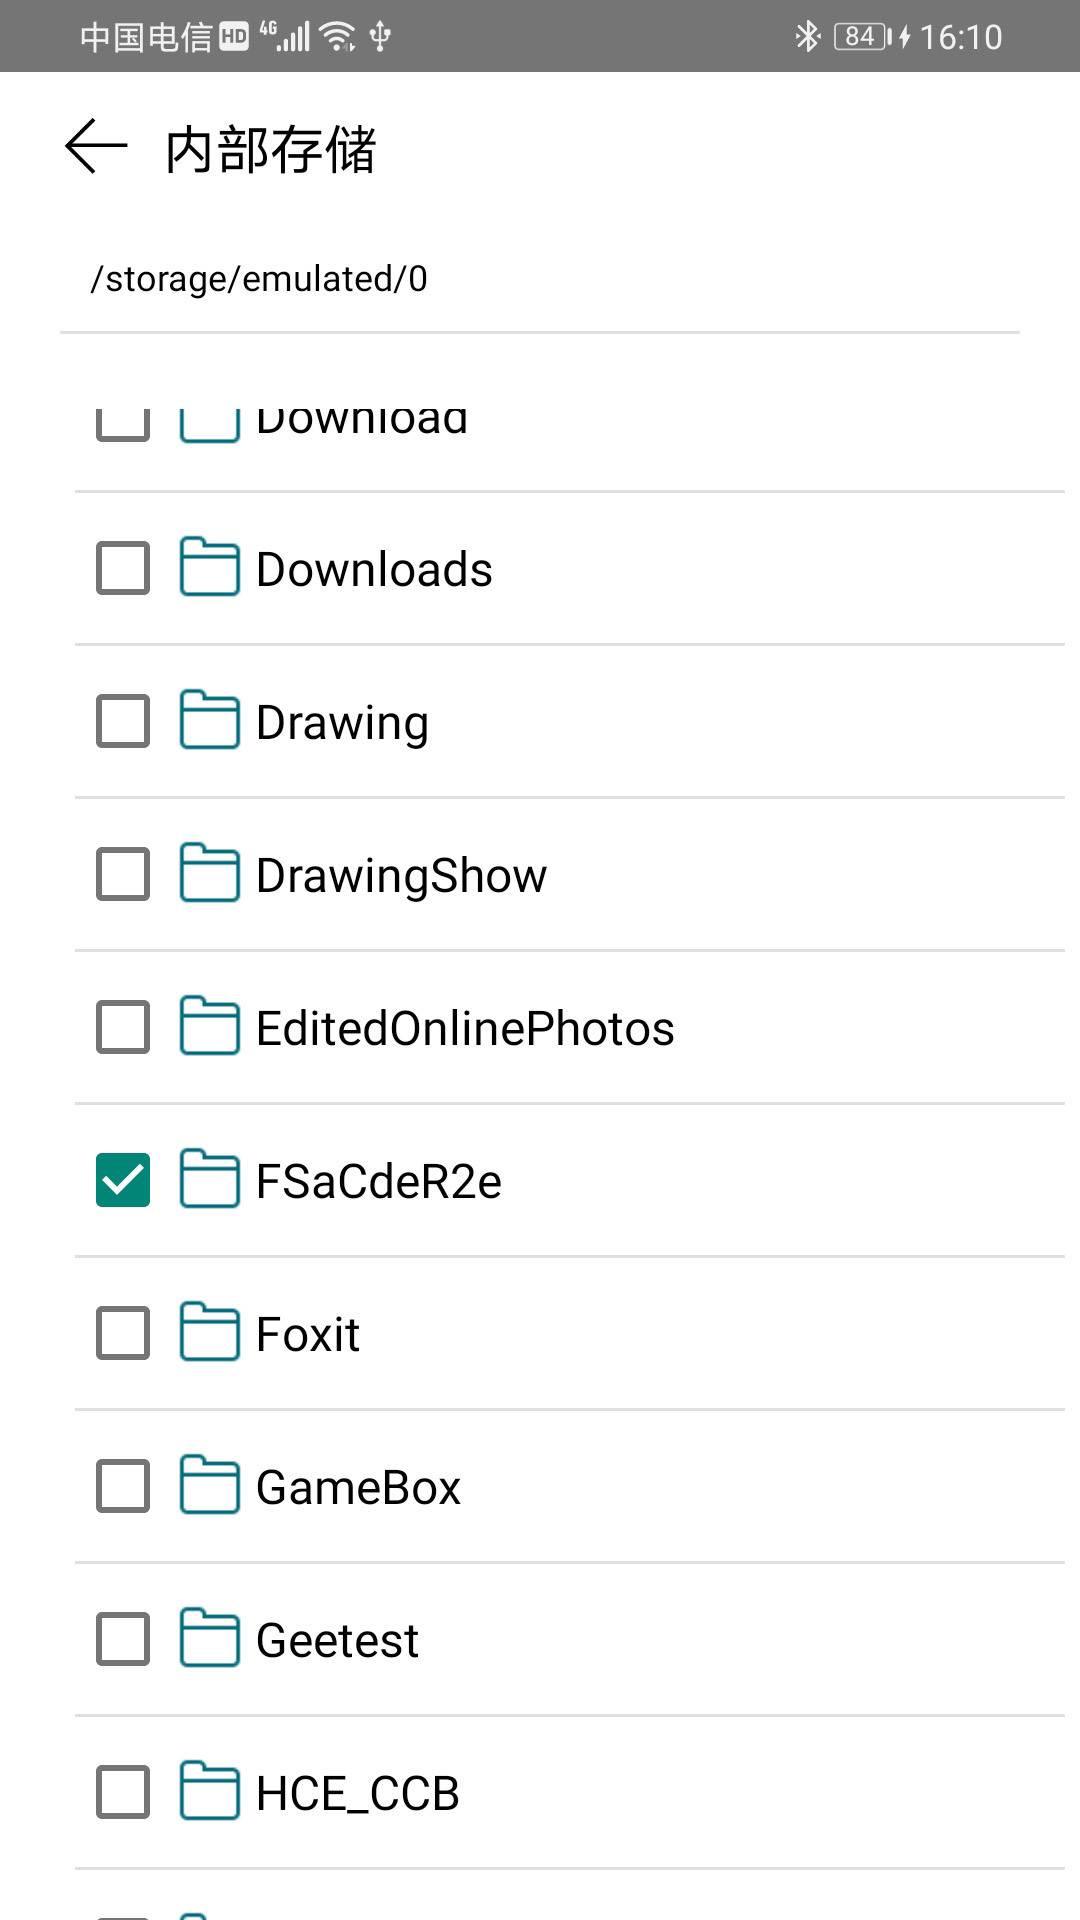Click the DrawingShow folder icon

click(209, 874)
